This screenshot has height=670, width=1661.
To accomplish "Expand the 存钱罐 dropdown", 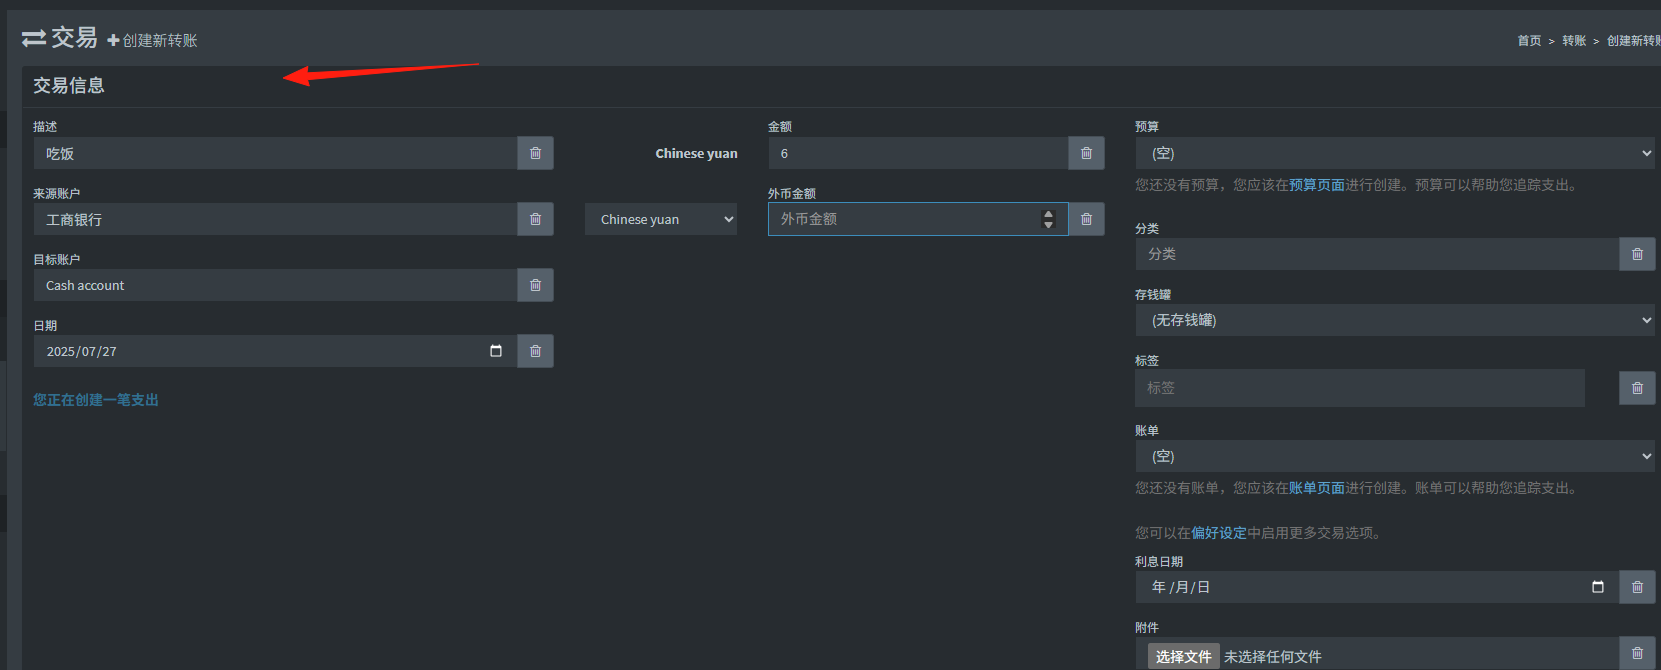I will (x=1395, y=320).
